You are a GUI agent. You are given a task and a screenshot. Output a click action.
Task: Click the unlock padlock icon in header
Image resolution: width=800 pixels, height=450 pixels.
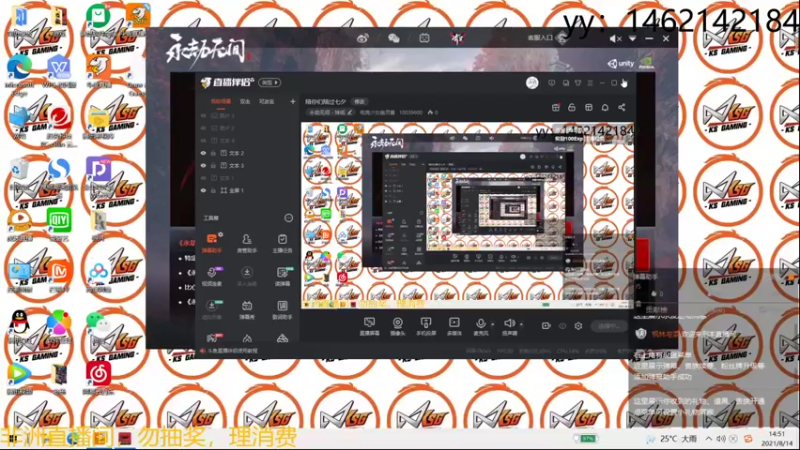coord(572,107)
